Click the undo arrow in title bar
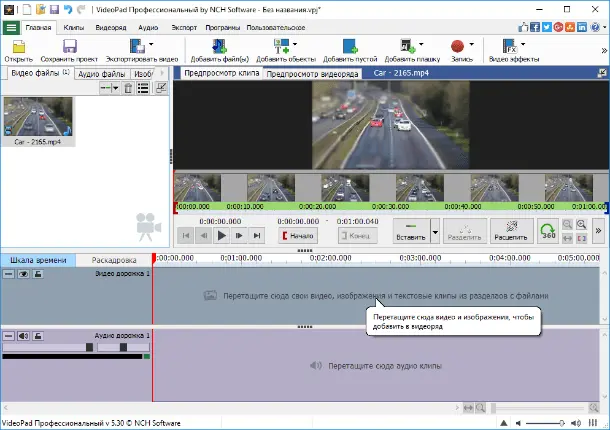 pyautogui.click(x=68, y=9)
